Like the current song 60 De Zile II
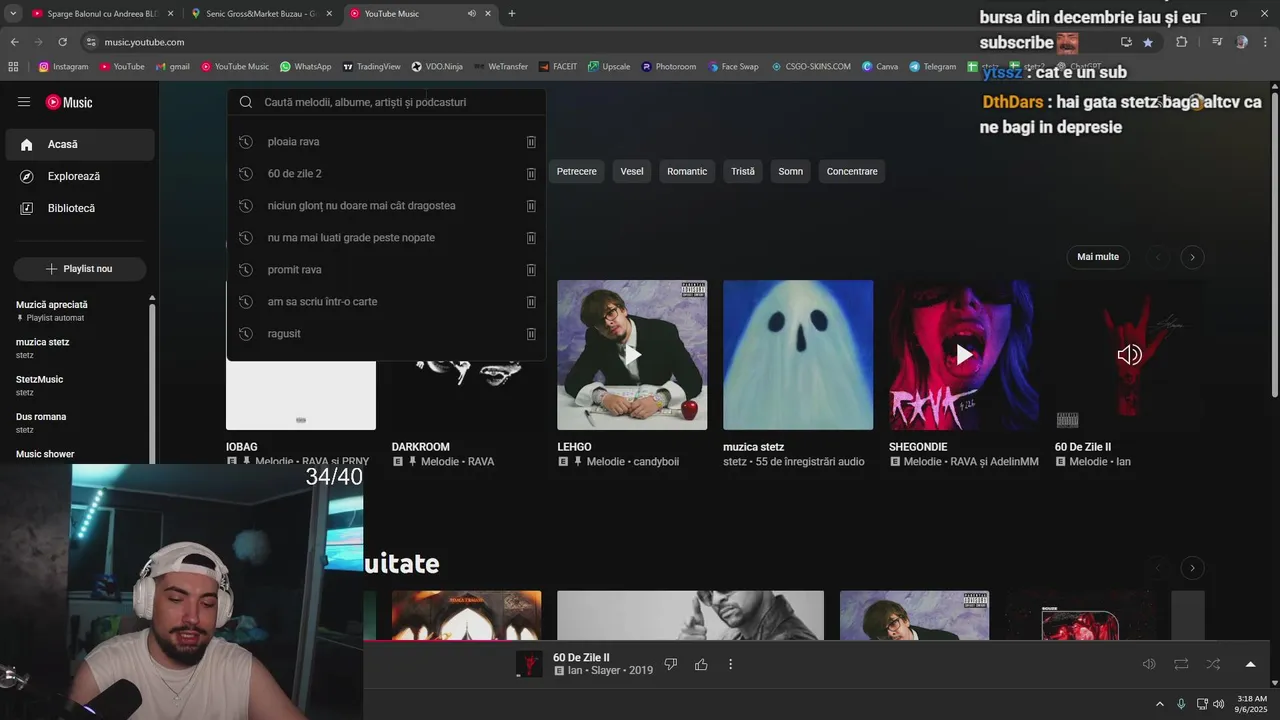The height and width of the screenshot is (720, 1280). tap(701, 664)
